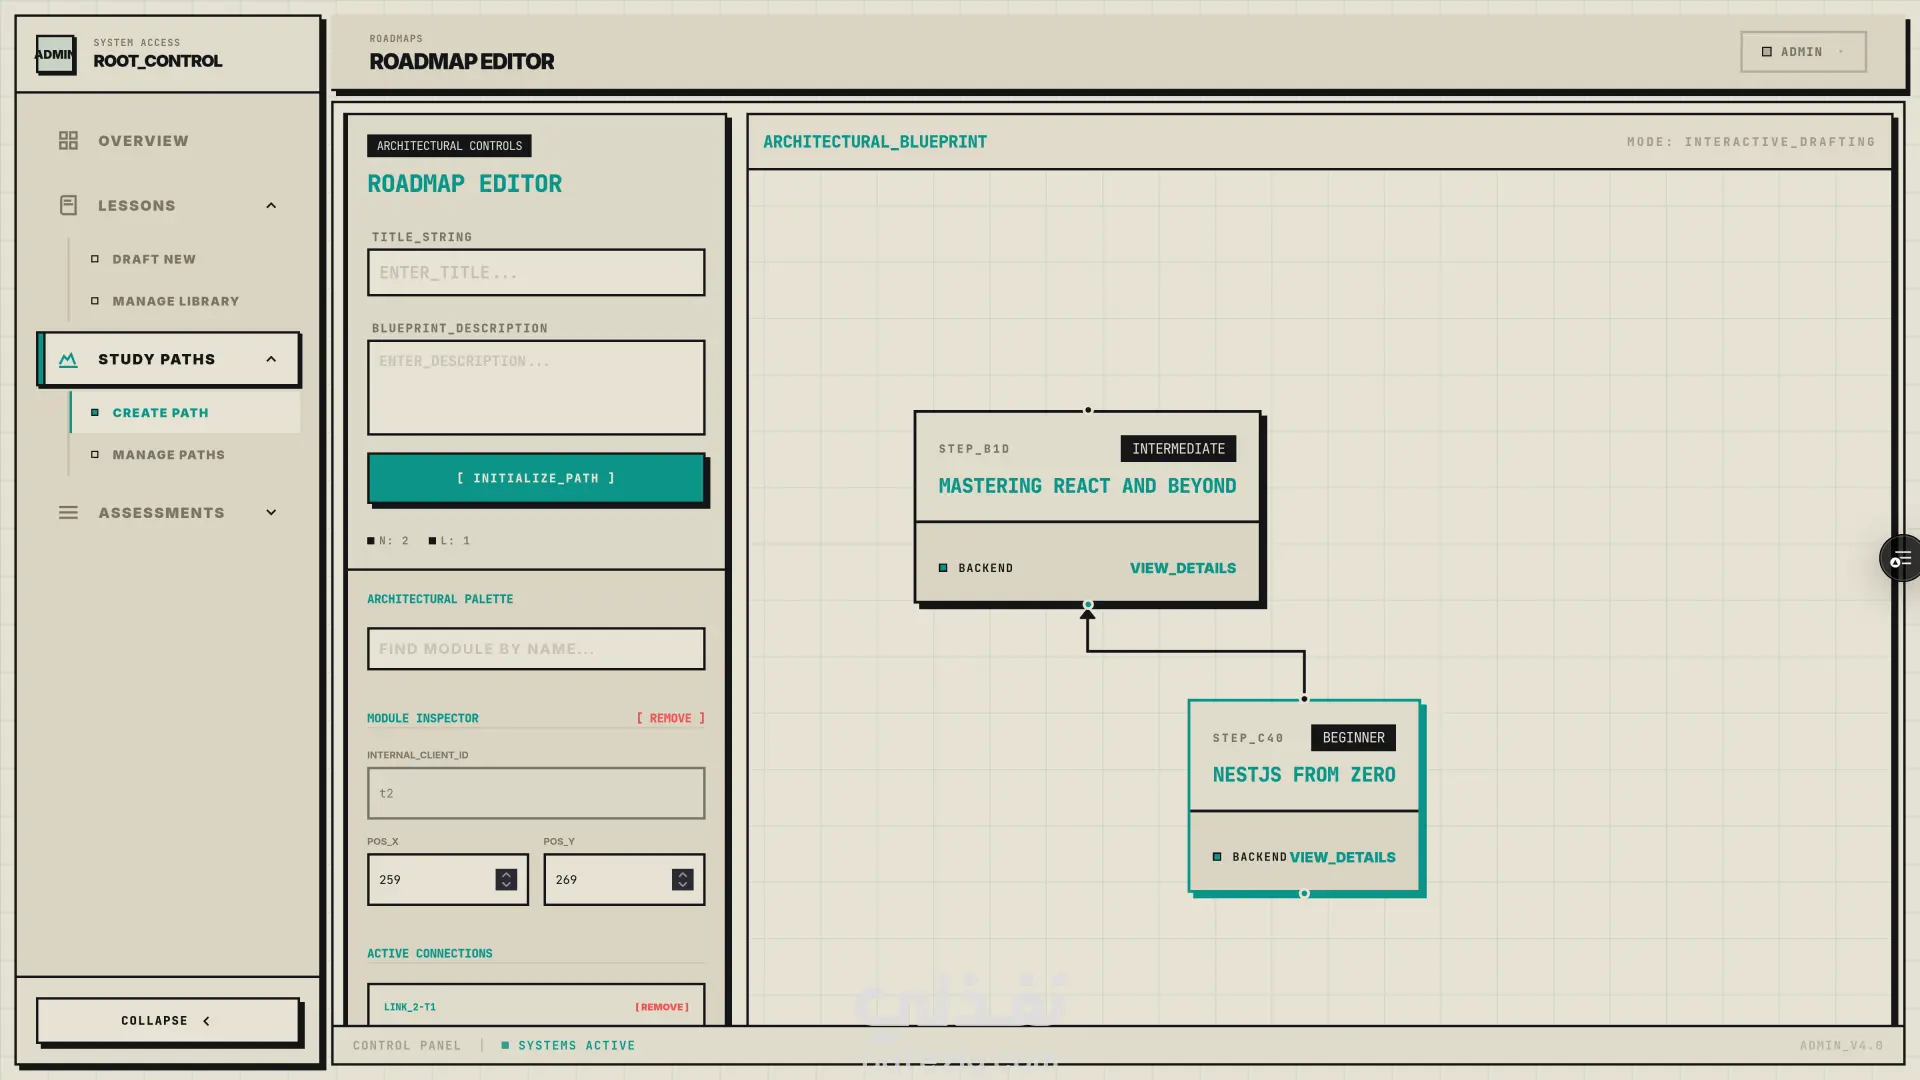Collapse the Lessons section chevron
This screenshot has width=1920, height=1080.
(x=271, y=205)
